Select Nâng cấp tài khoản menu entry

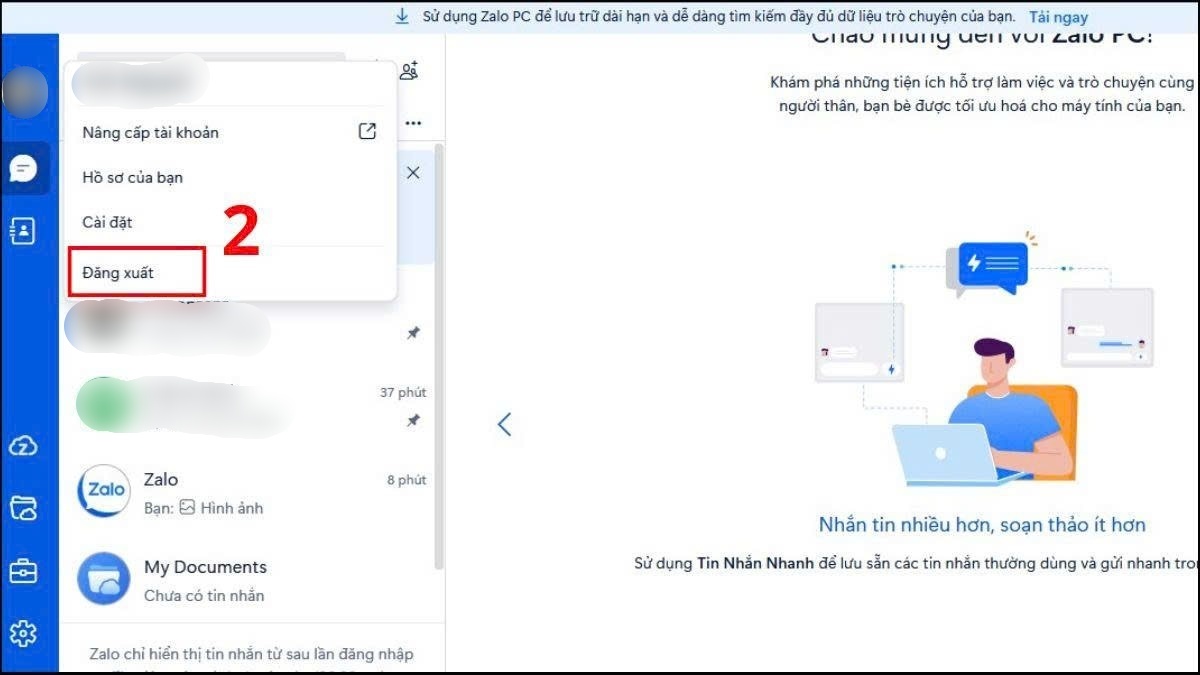(x=230, y=132)
